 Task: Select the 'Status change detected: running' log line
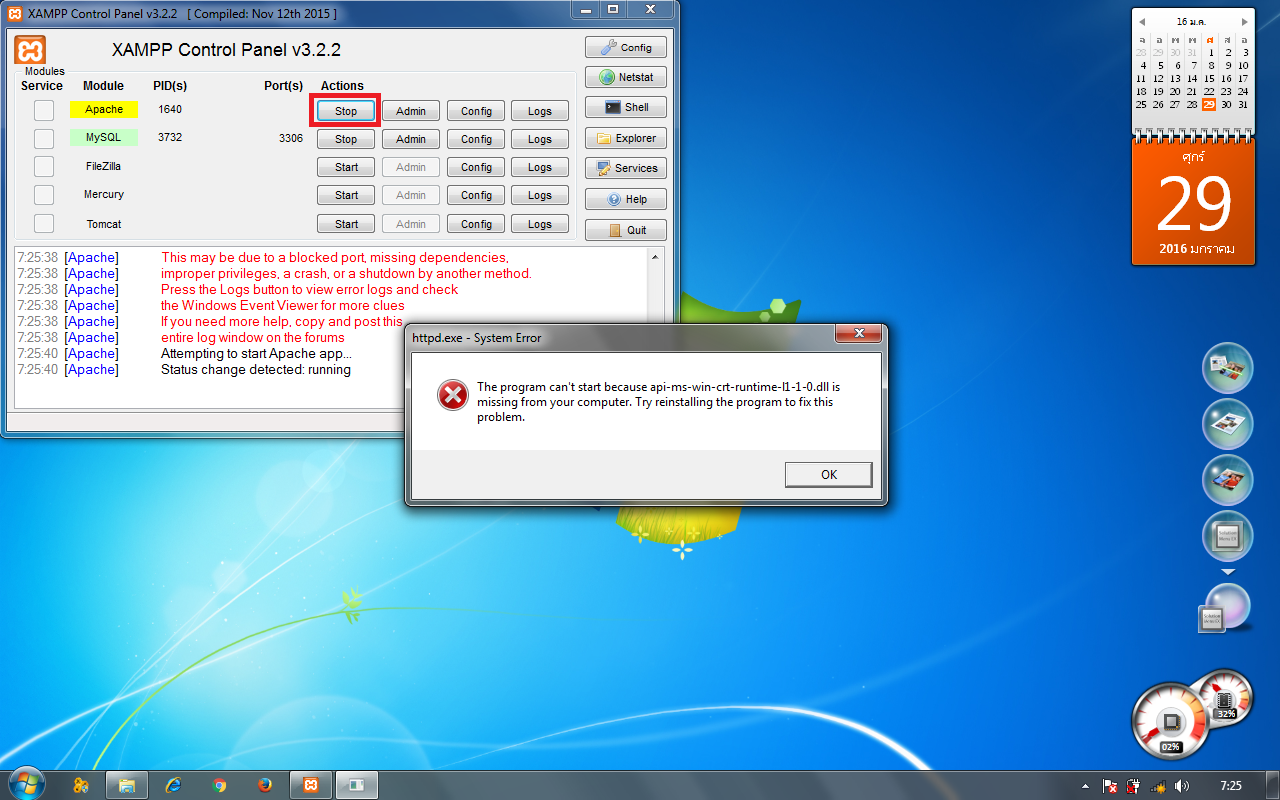pos(256,370)
